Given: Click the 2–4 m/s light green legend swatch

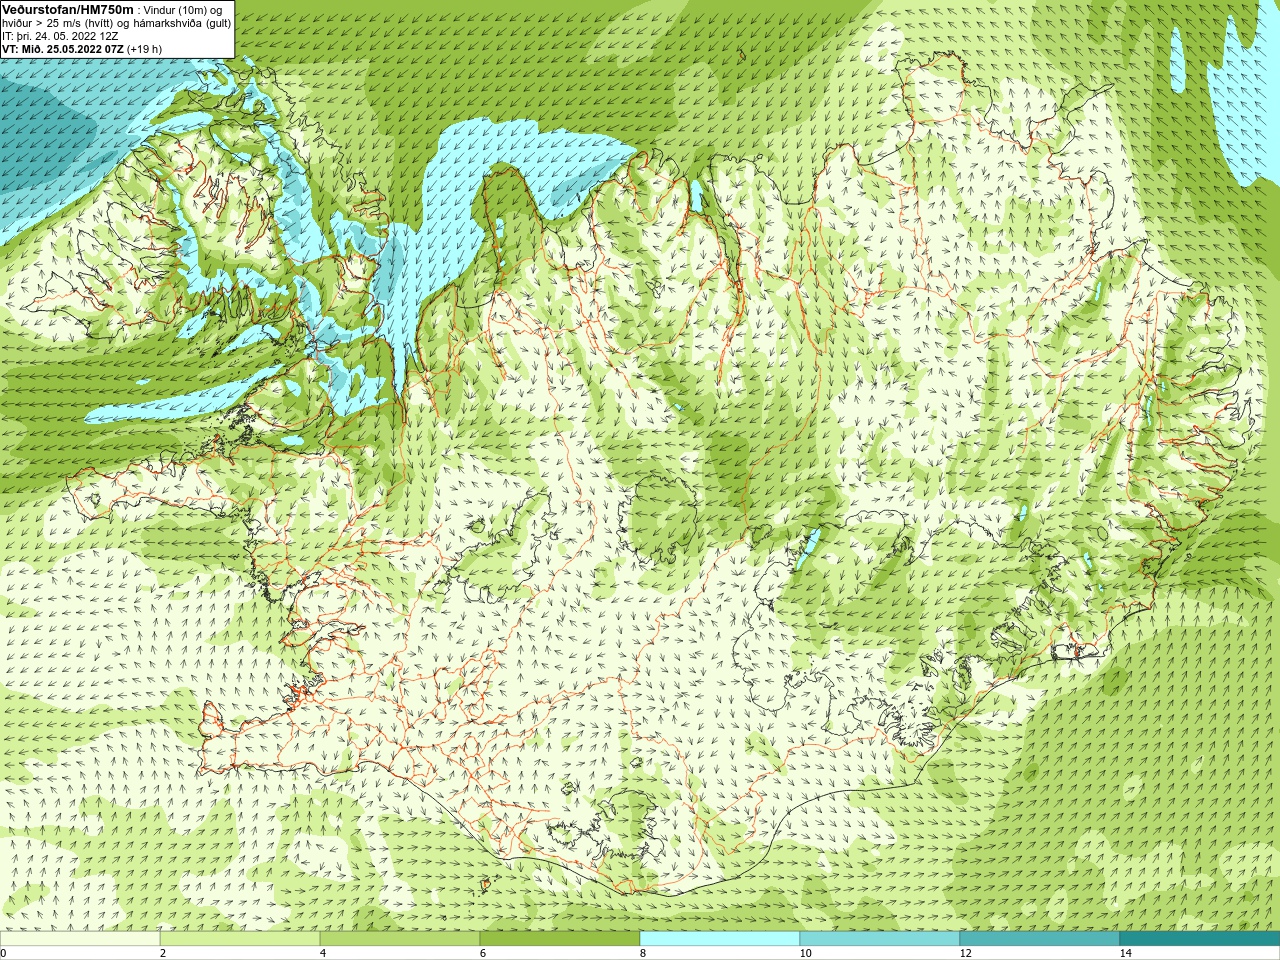Looking at the screenshot, I should click(240, 939).
